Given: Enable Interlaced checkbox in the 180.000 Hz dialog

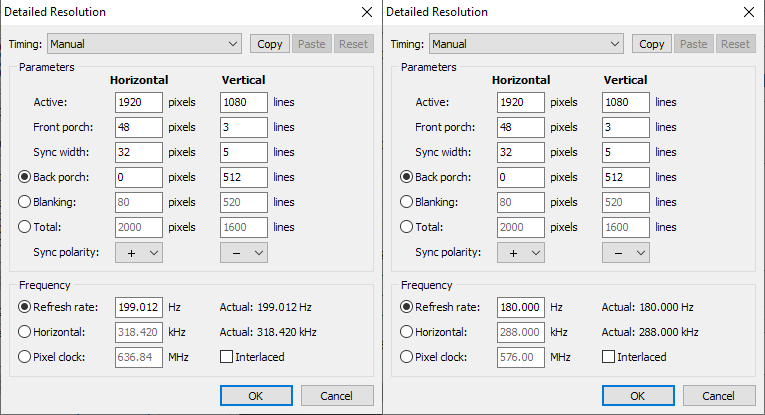Looking at the screenshot, I should 609,357.
